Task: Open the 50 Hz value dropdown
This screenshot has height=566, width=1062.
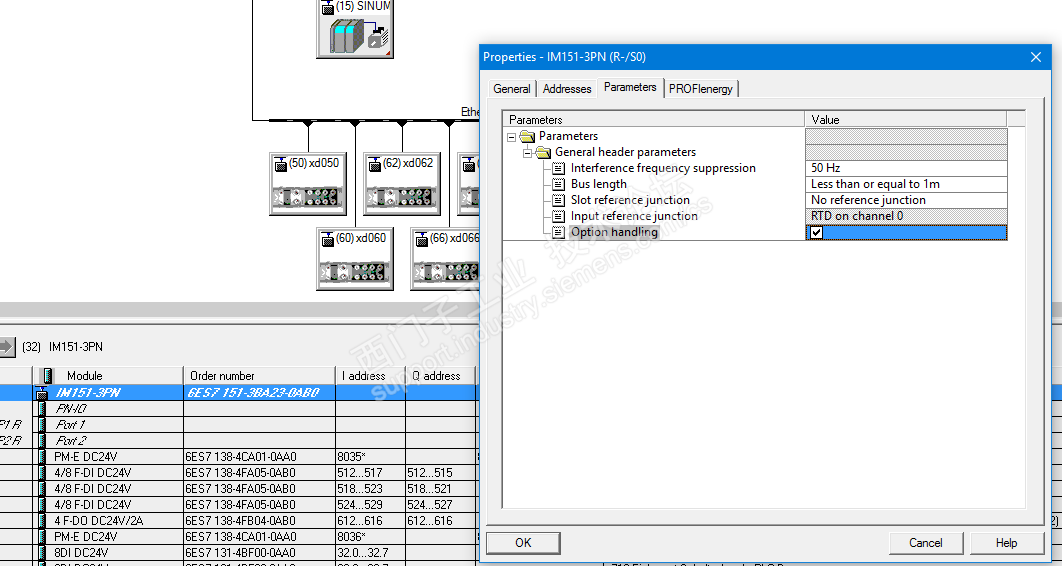Action: [x=906, y=168]
